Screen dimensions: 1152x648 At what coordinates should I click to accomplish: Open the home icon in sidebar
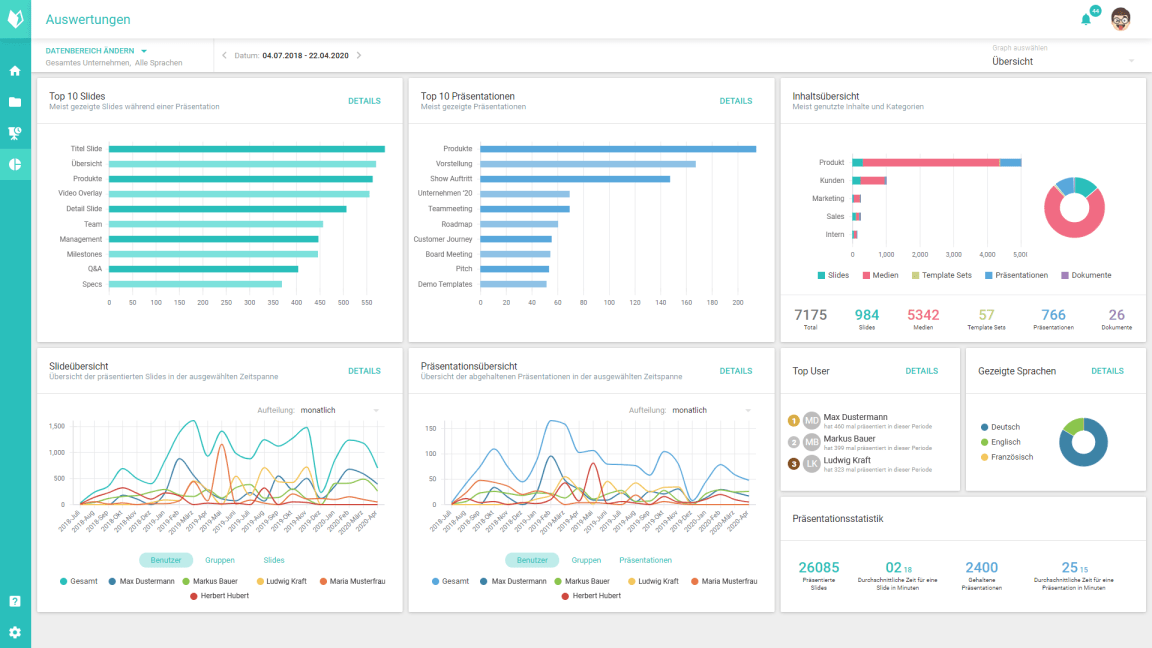tap(15, 71)
